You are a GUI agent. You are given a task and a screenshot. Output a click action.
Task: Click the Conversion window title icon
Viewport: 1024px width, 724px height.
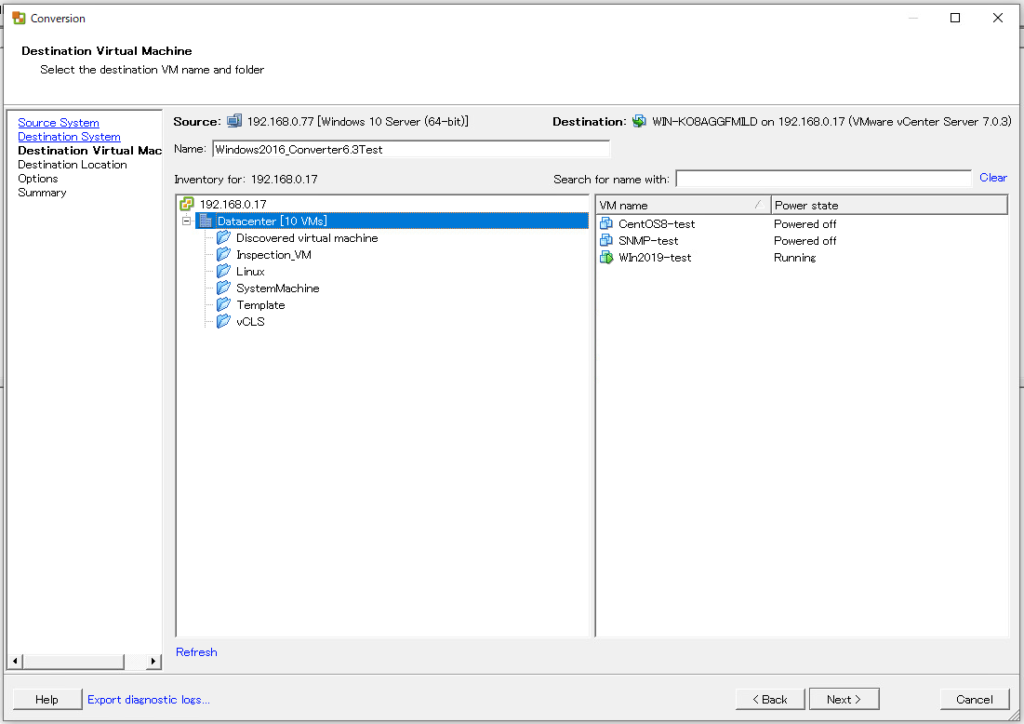18,18
